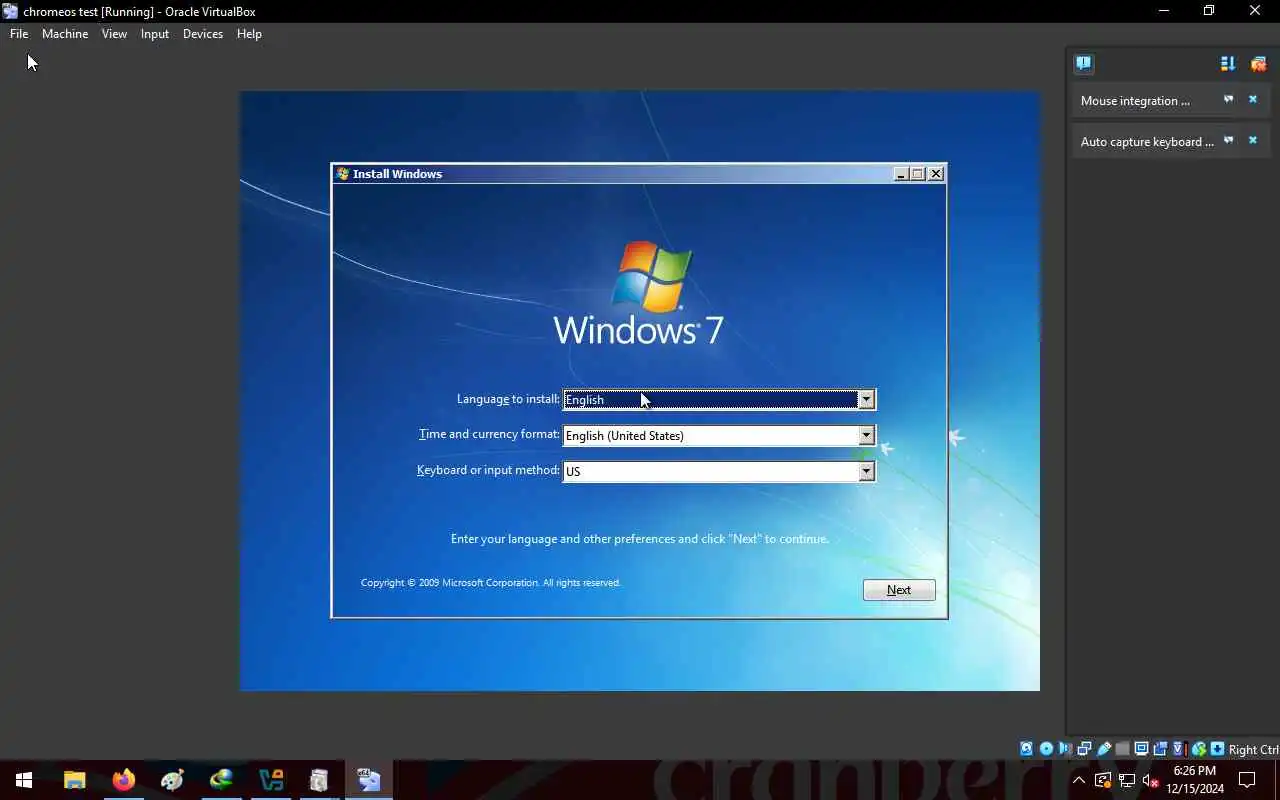
Task: Open the VS taskbar application icon
Action: pos(270,780)
